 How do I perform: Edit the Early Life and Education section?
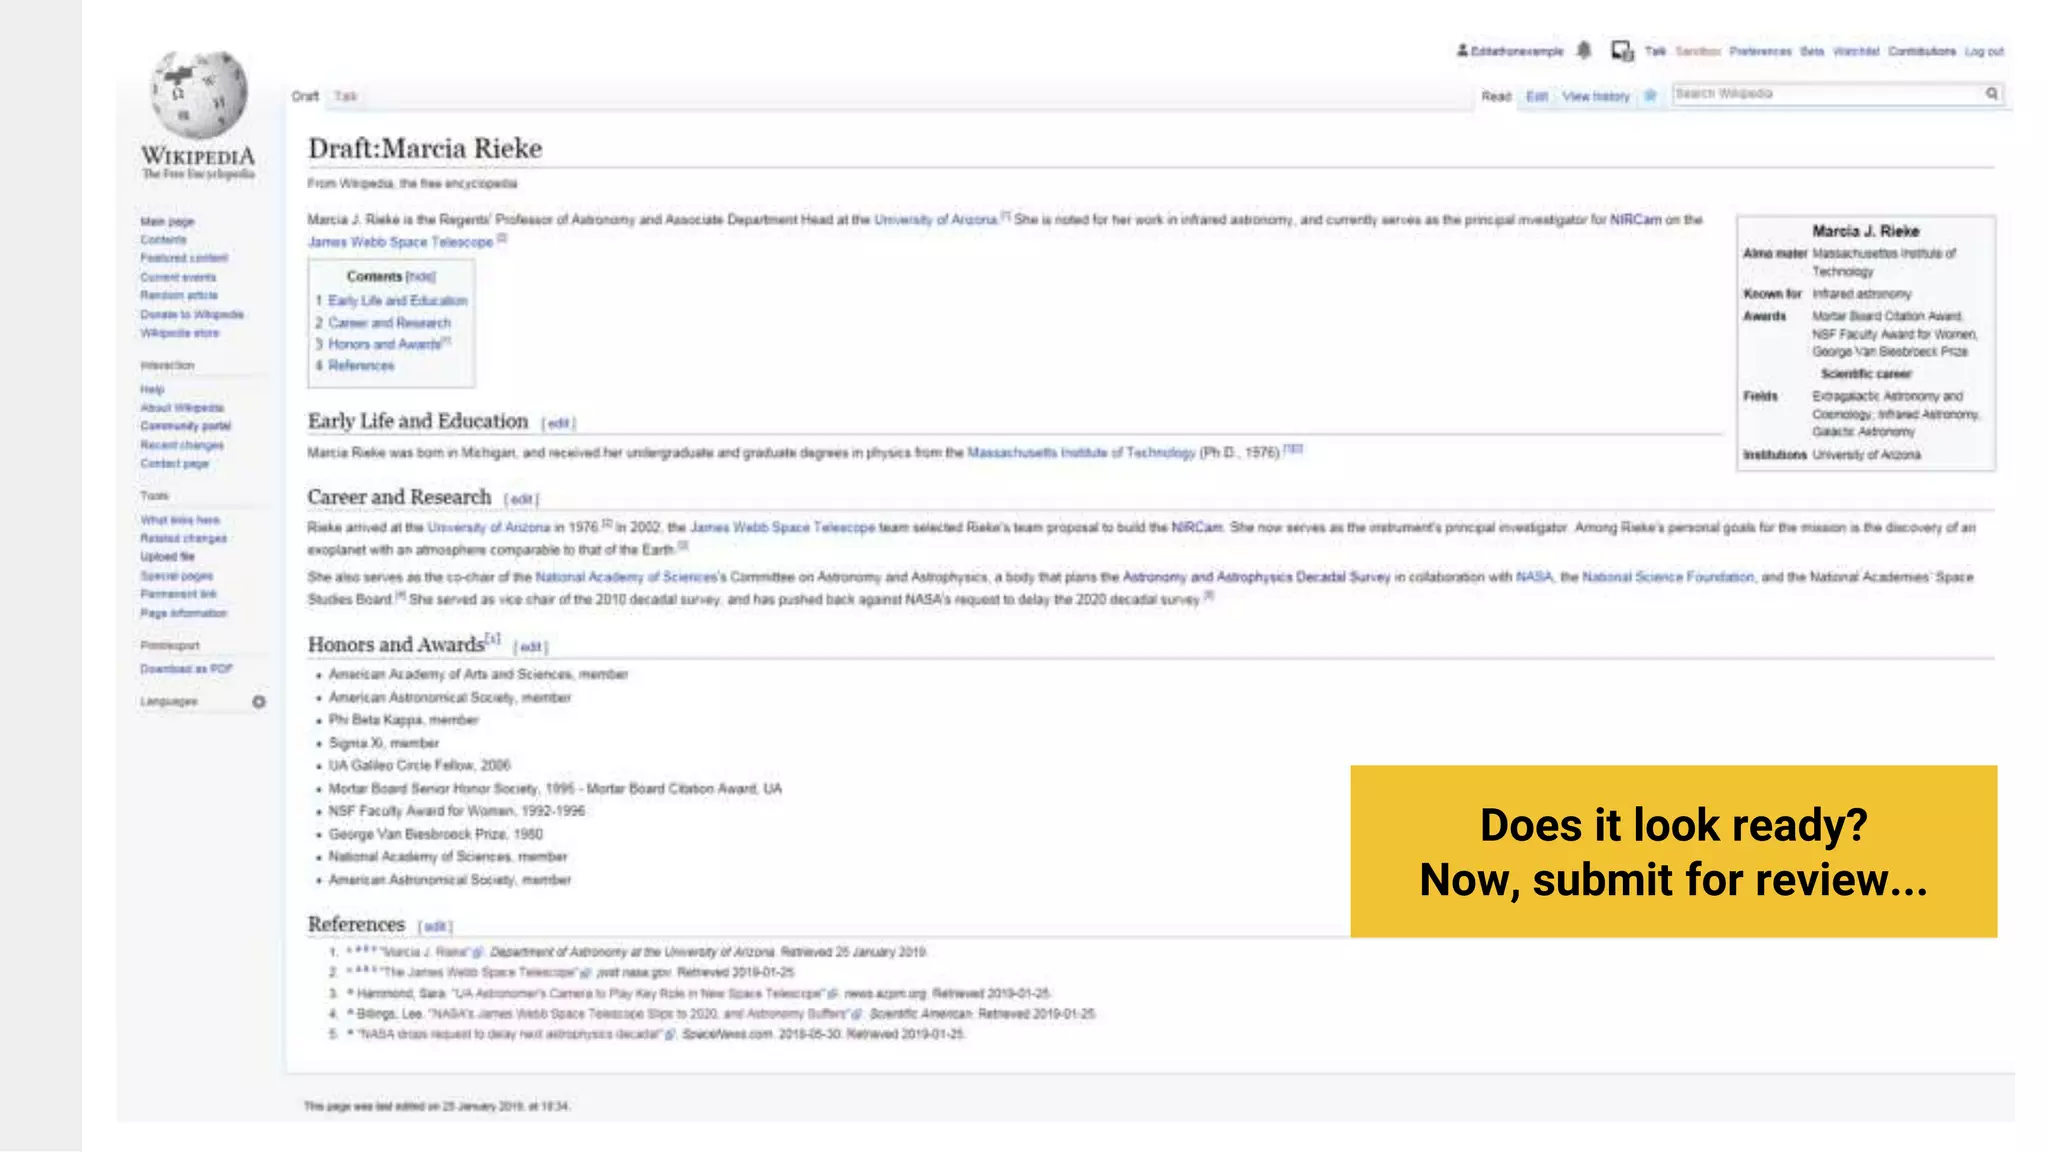point(558,424)
